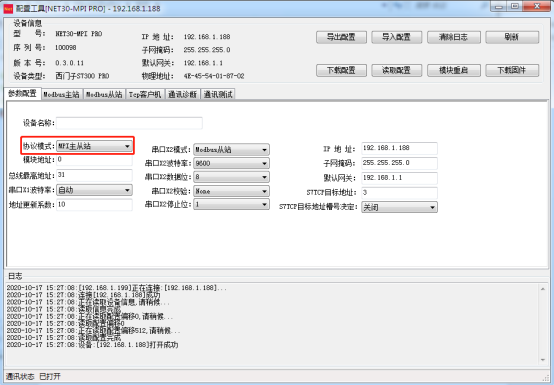Click the 刷新 refresh button

click(512, 37)
